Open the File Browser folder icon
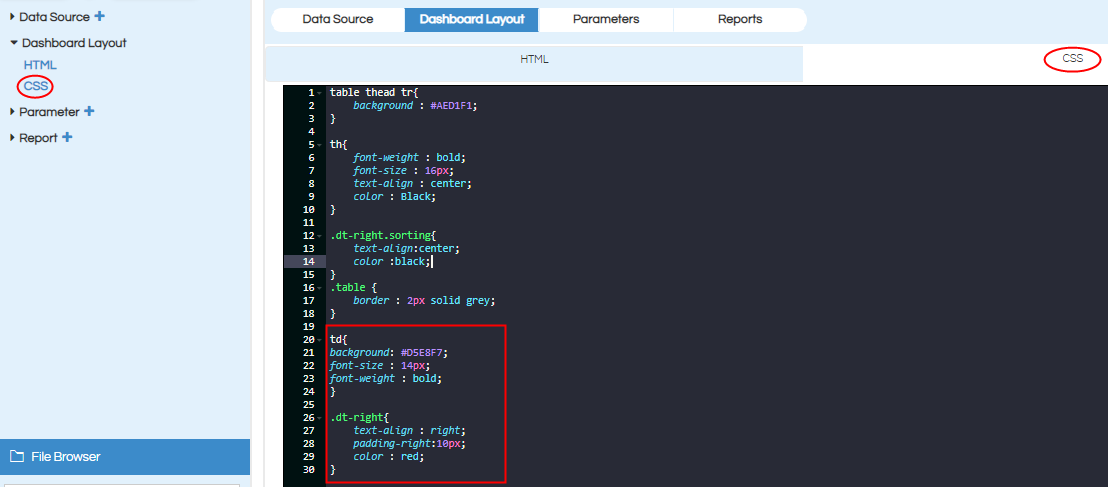Viewport: 1108px width, 487px height. 17,457
